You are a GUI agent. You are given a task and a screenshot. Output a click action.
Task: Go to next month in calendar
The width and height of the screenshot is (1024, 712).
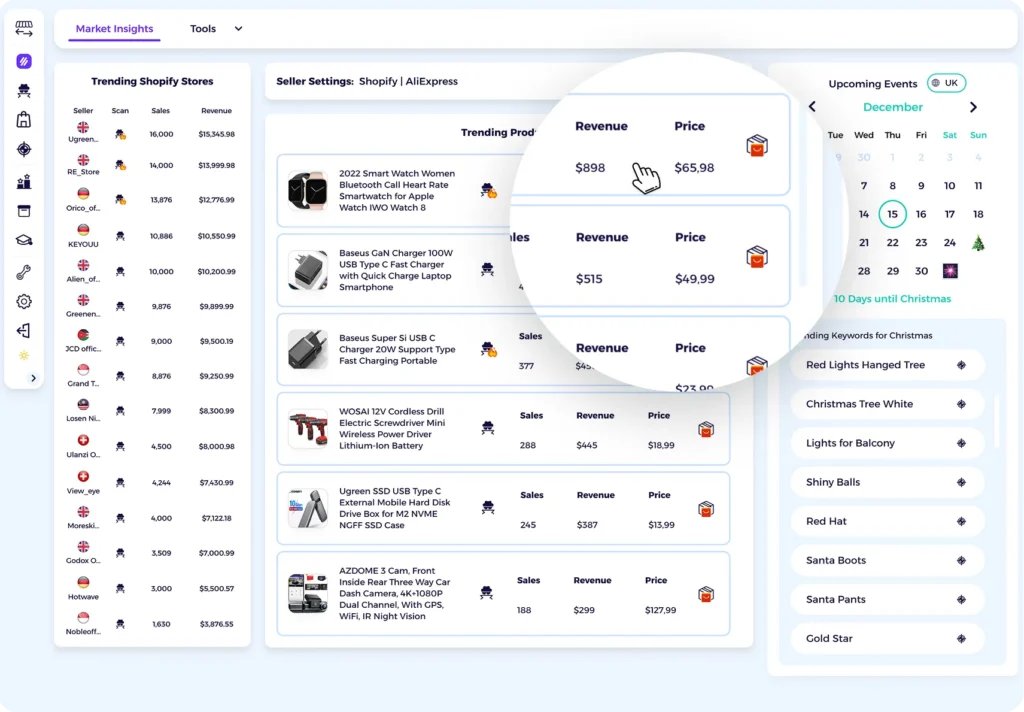973,107
